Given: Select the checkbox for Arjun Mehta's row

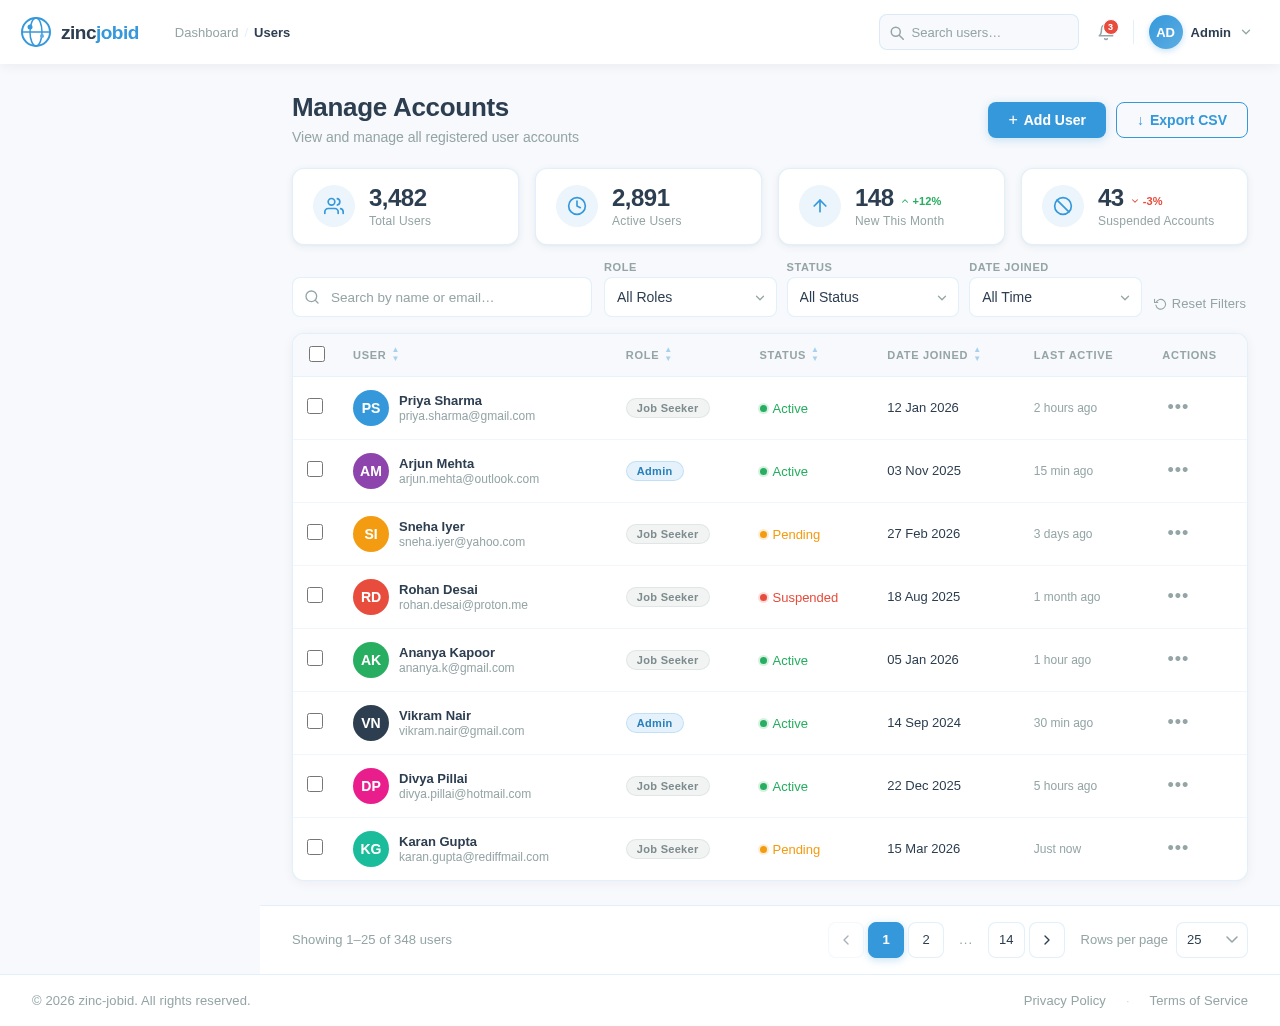Looking at the screenshot, I should click(317, 470).
